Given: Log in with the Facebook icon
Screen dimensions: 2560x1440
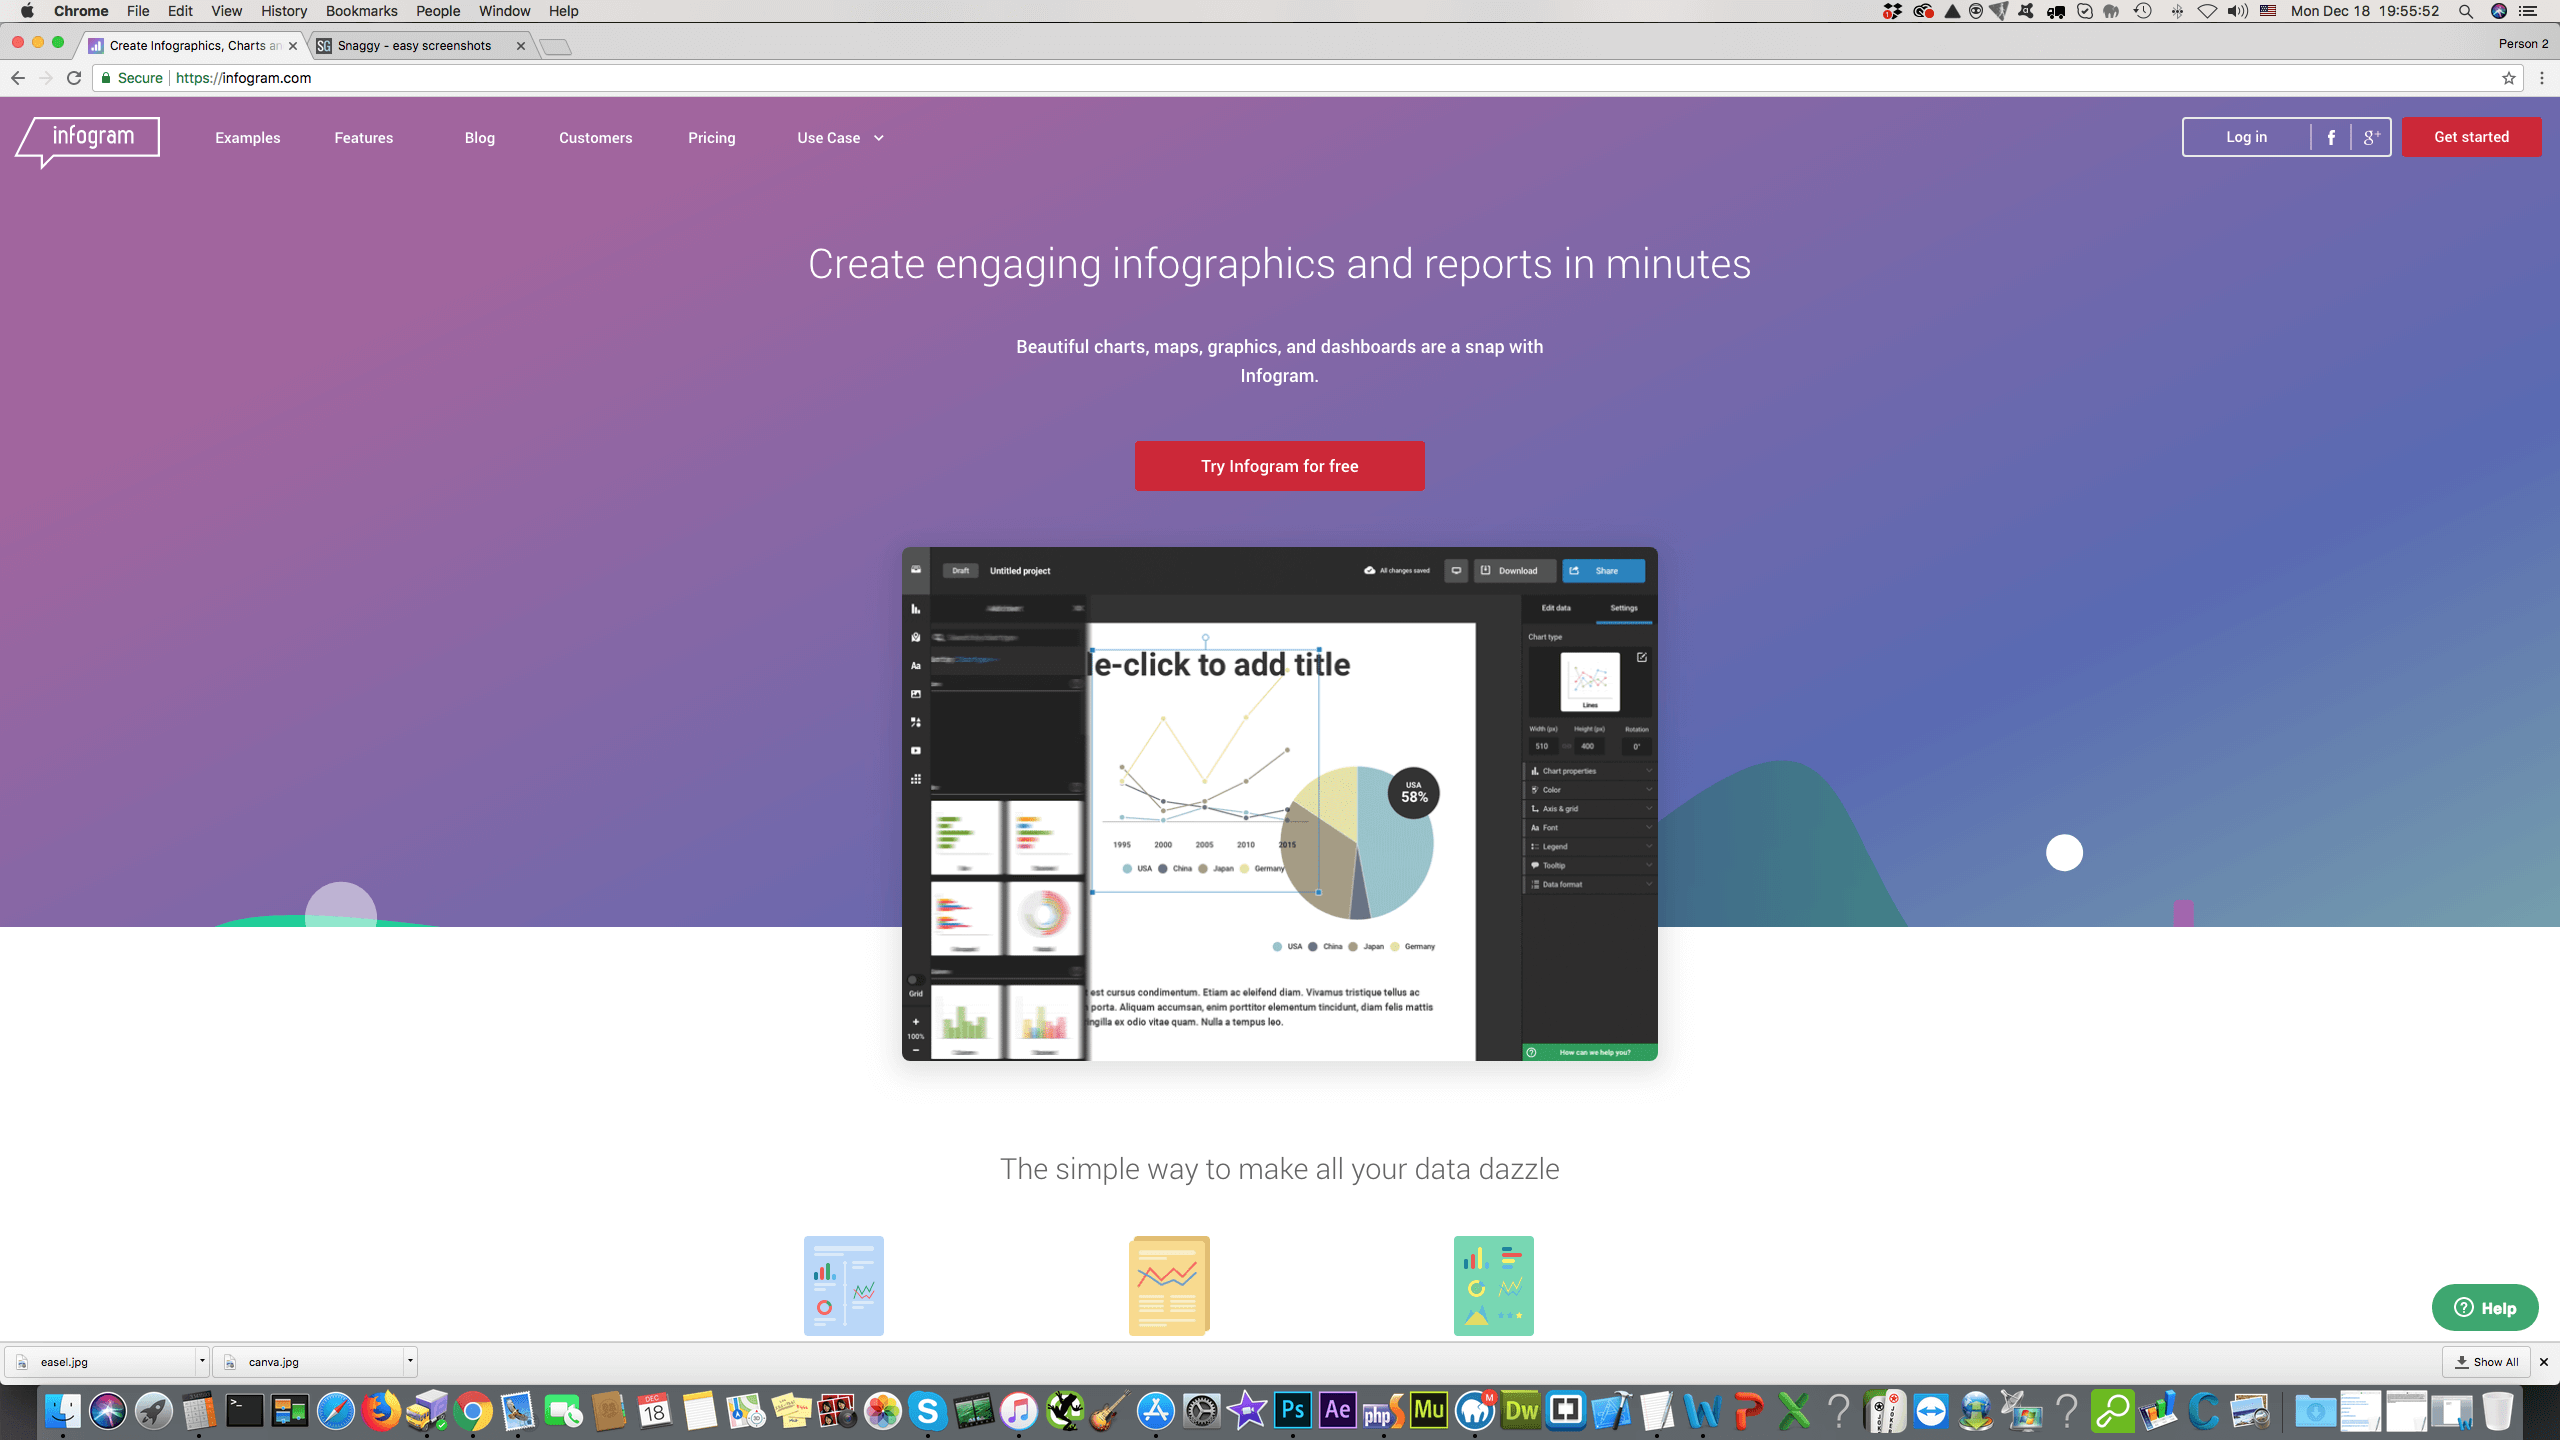Looking at the screenshot, I should point(2331,138).
